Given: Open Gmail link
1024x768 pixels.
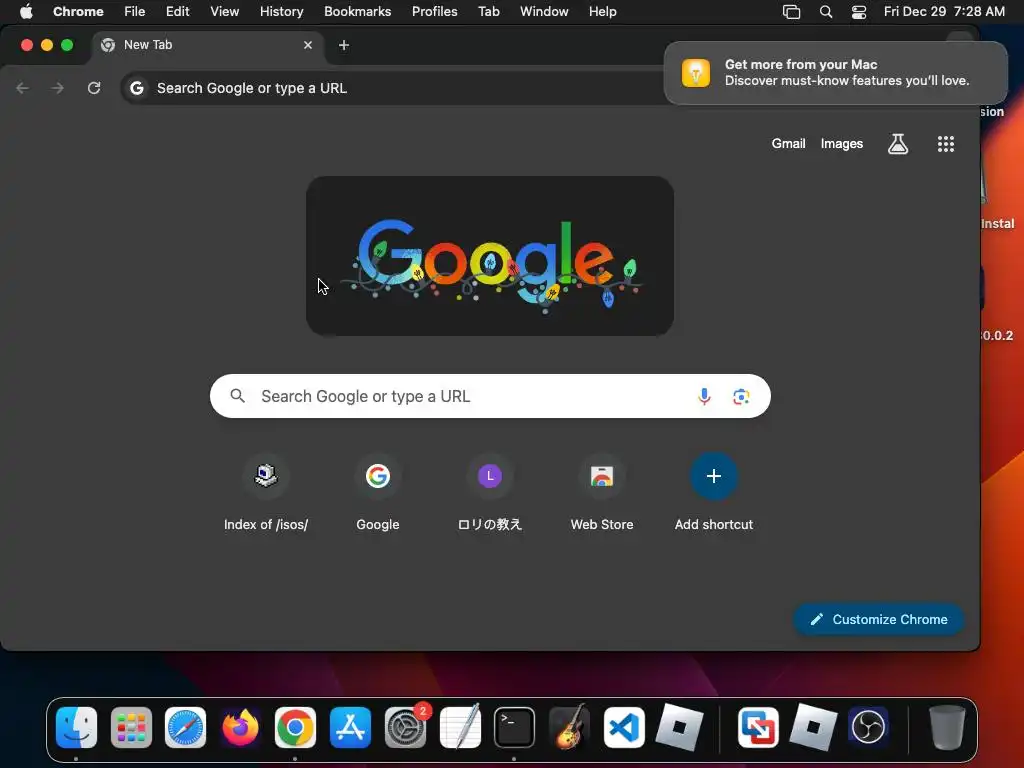Looking at the screenshot, I should pyautogui.click(x=788, y=144).
